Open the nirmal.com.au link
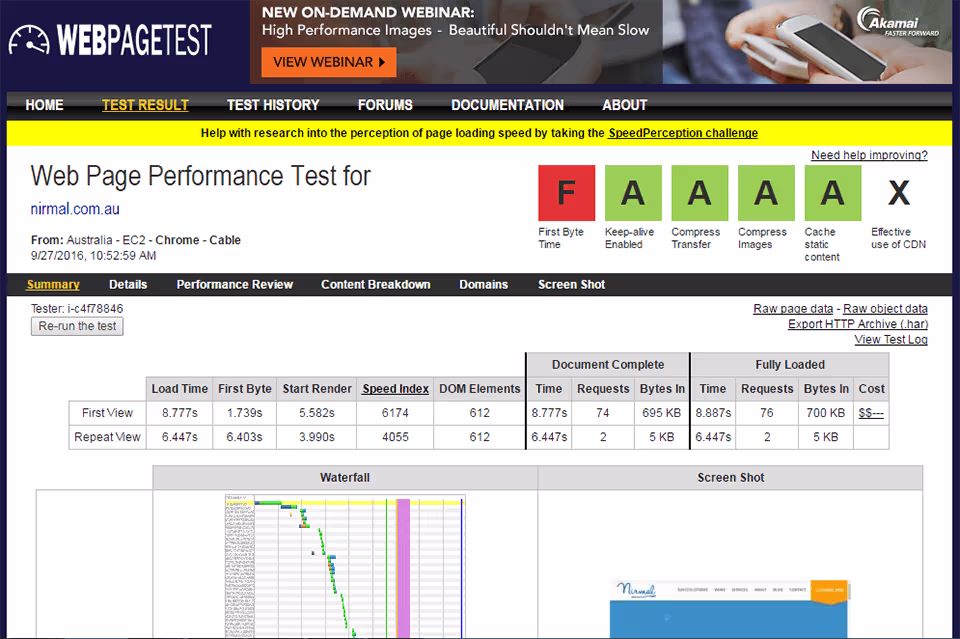This screenshot has height=639, width=960. coord(75,209)
